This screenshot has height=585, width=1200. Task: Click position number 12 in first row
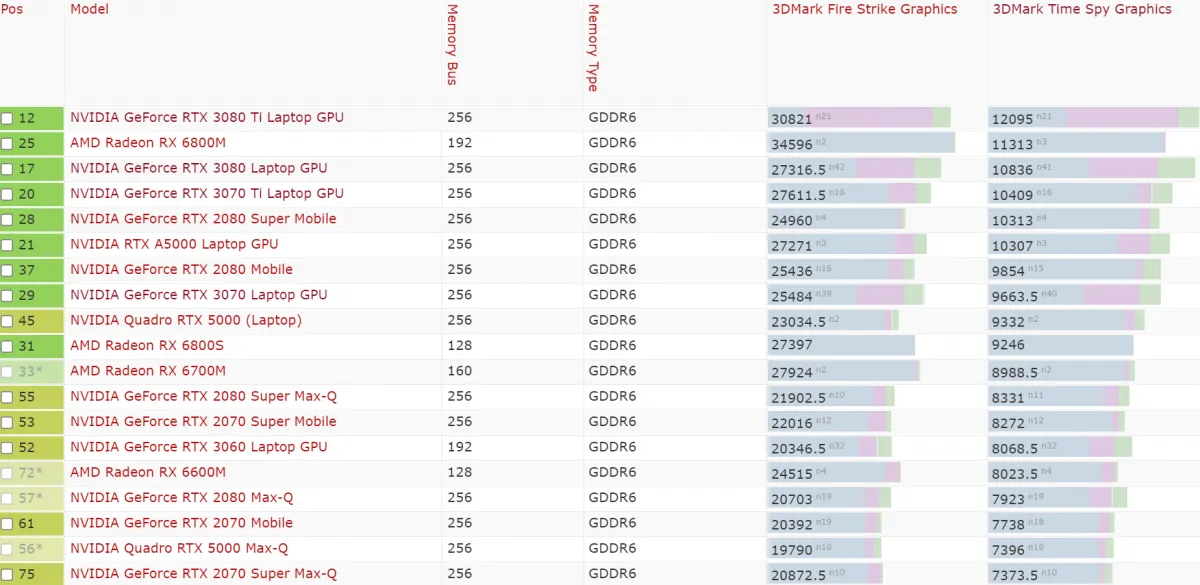27,118
